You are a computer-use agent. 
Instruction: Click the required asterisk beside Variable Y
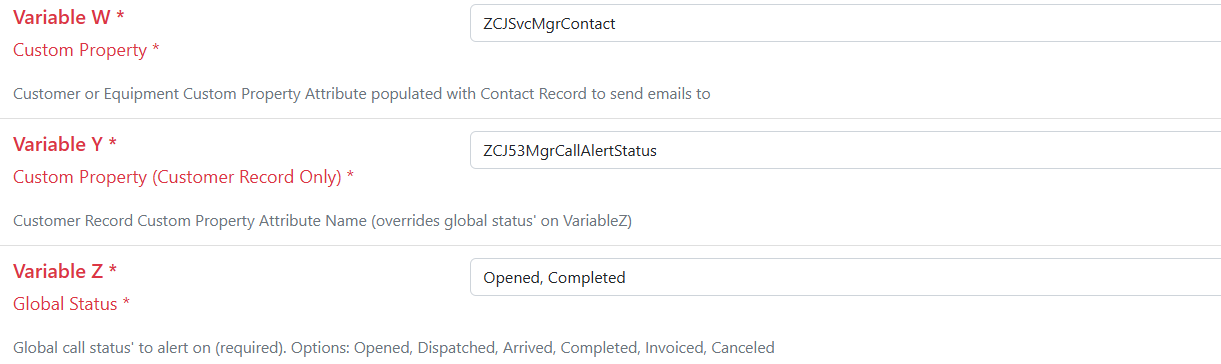(112, 144)
